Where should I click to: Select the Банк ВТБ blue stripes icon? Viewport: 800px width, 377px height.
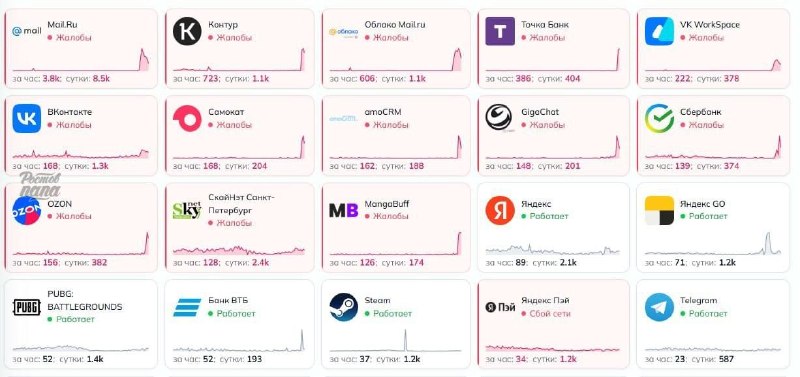click(187, 307)
